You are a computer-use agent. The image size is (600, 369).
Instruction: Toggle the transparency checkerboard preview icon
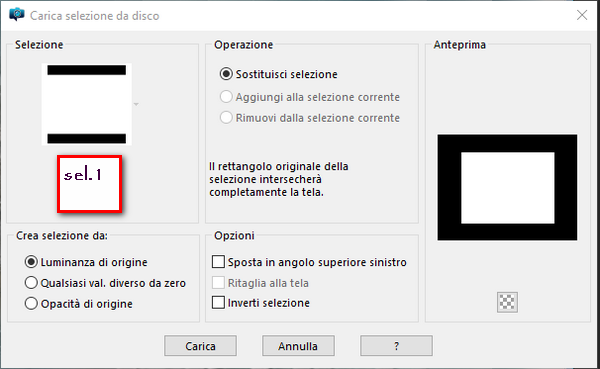tap(507, 302)
